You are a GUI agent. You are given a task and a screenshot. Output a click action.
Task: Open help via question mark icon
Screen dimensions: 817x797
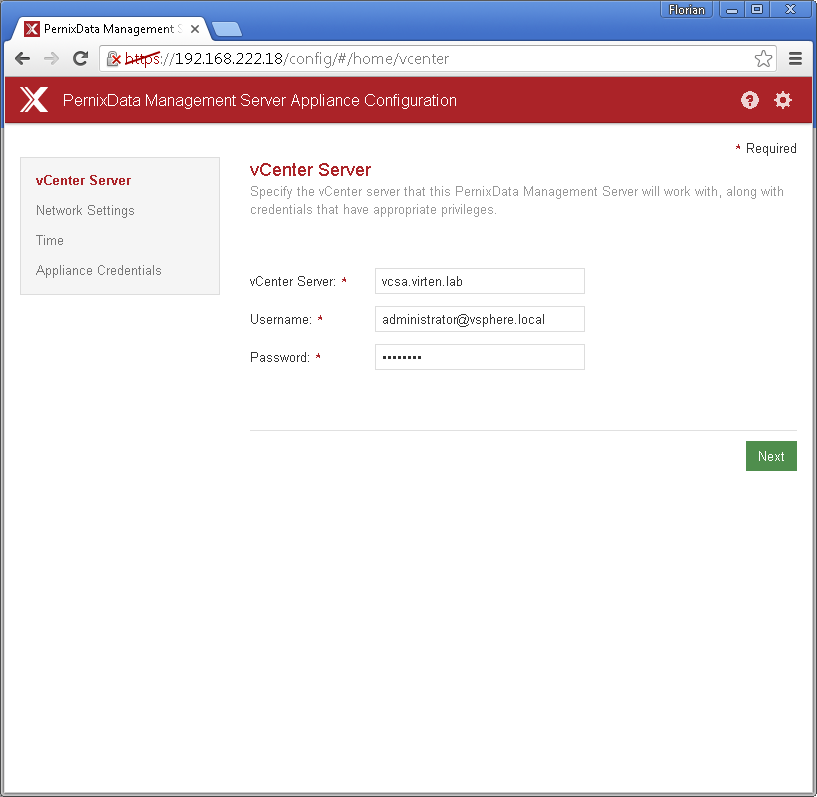tap(750, 100)
